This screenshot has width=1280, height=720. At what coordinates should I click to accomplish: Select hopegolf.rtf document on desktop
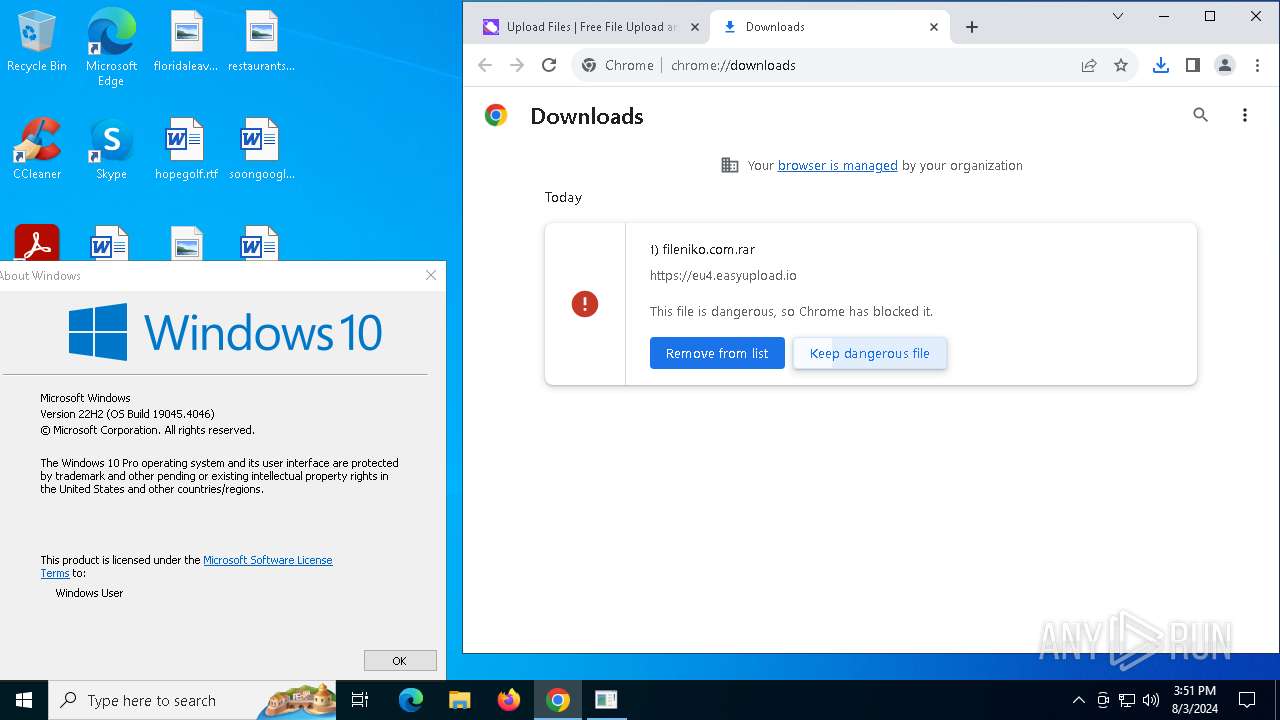tap(186, 149)
